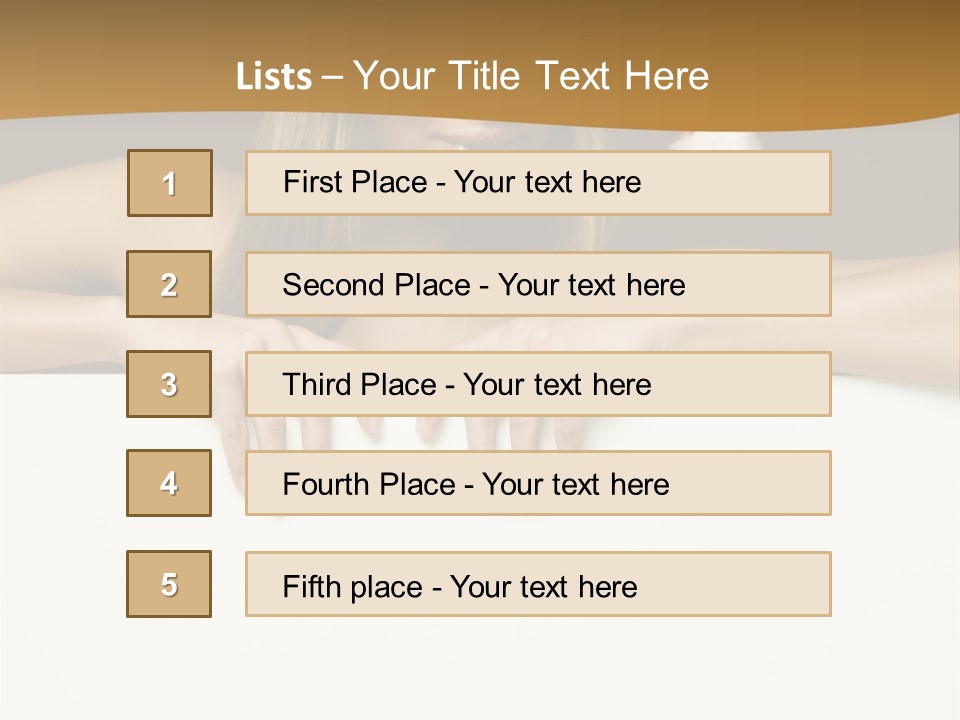Click the word Lists in title
The height and width of the screenshot is (720, 960).
(x=274, y=76)
